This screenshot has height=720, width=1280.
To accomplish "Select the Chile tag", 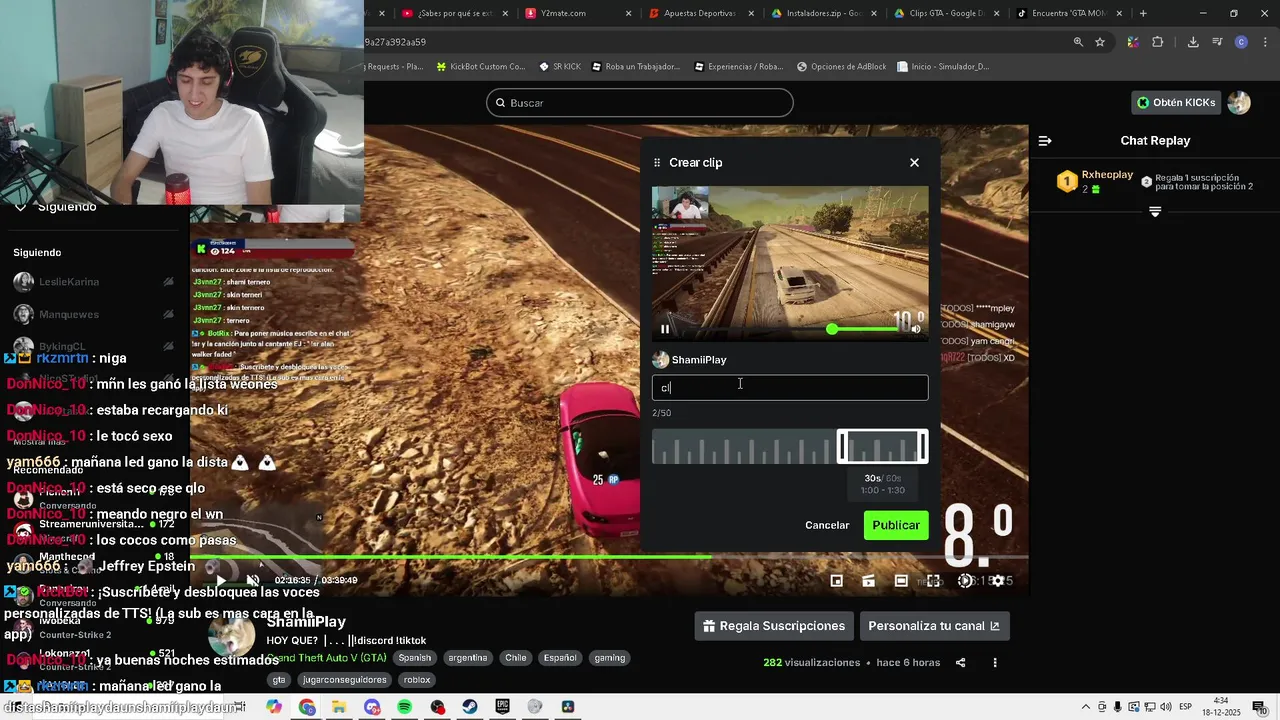I will 516,658.
